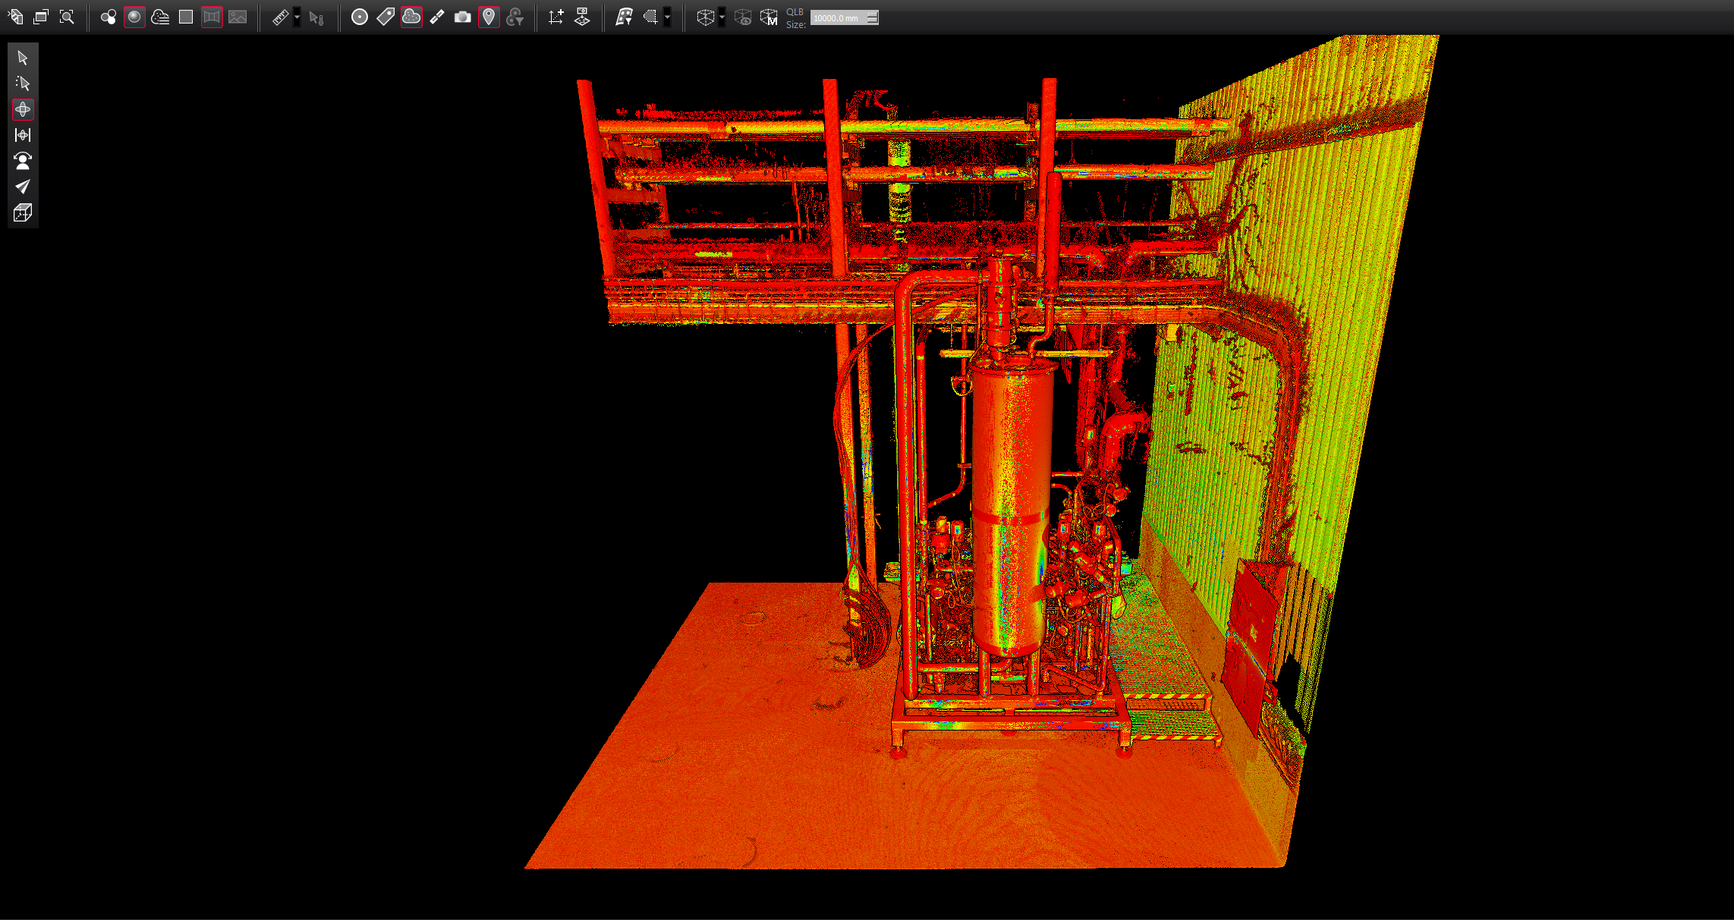Take a snapshot with the camera icon

tap(463, 17)
